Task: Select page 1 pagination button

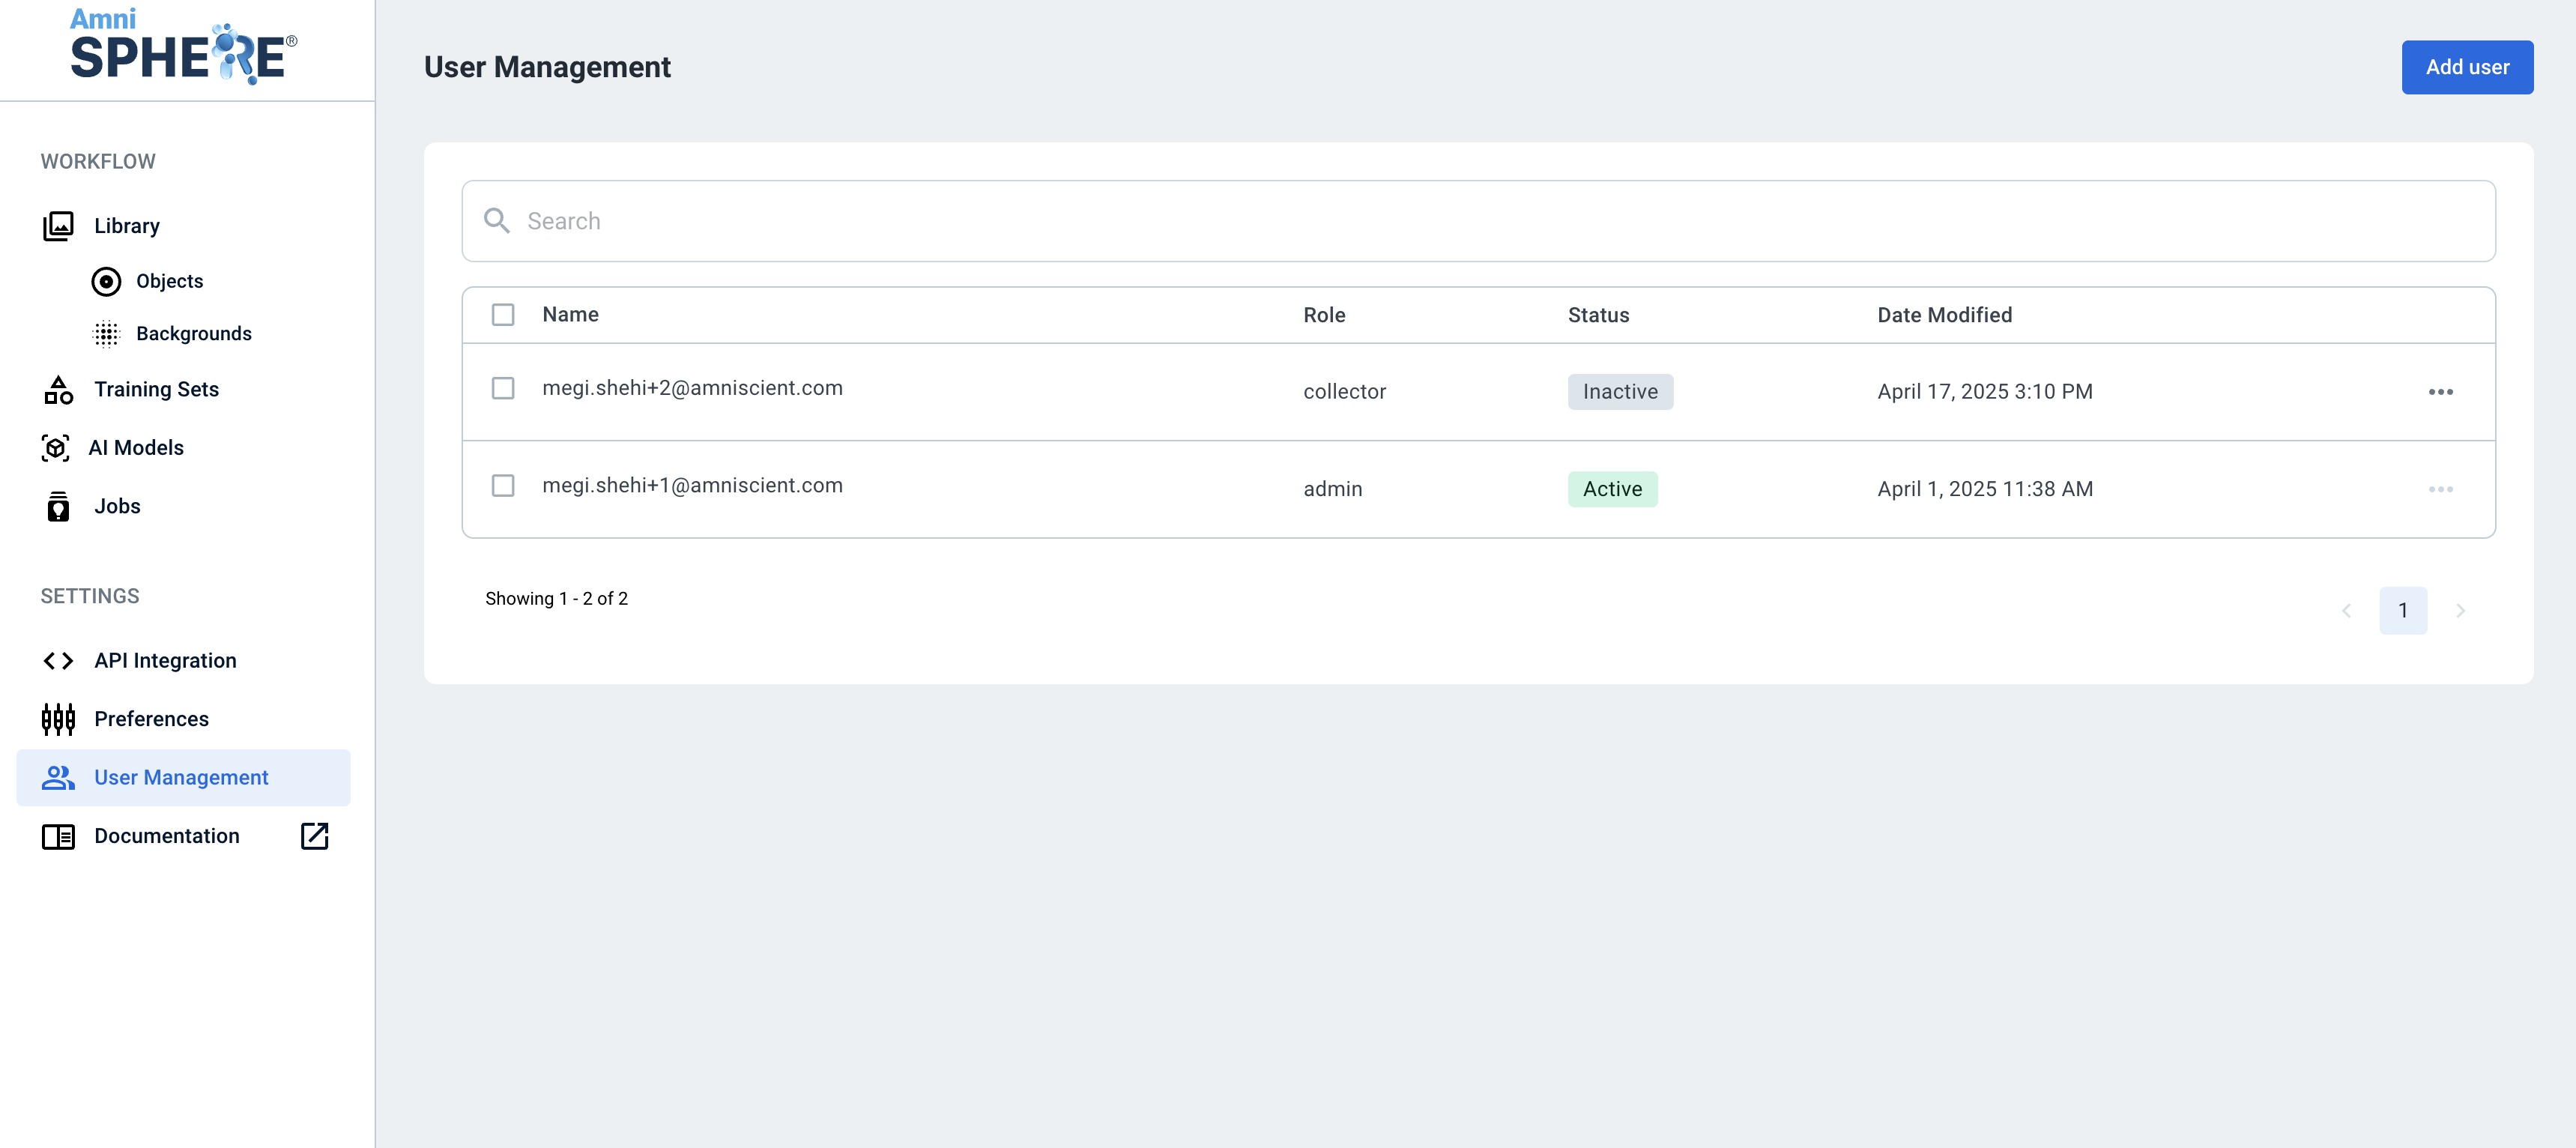Action: (2403, 611)
